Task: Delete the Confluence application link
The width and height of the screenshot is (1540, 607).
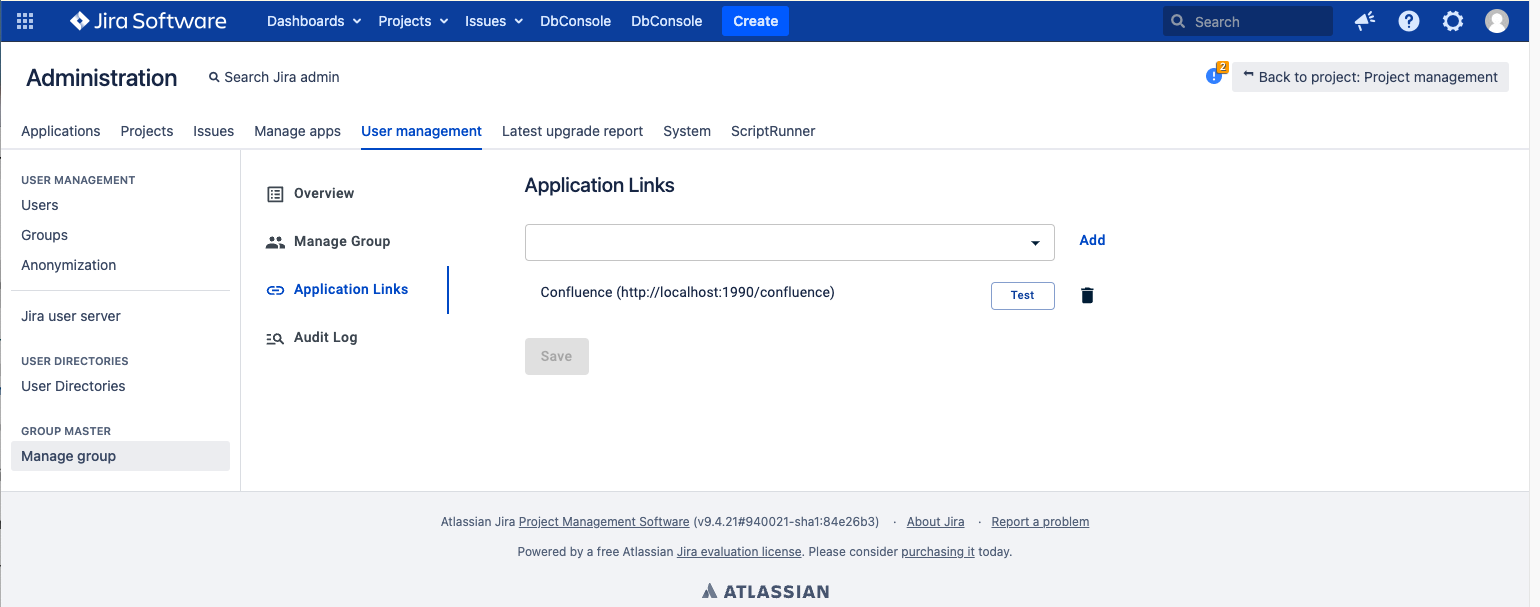Action: coord(1088,295)
